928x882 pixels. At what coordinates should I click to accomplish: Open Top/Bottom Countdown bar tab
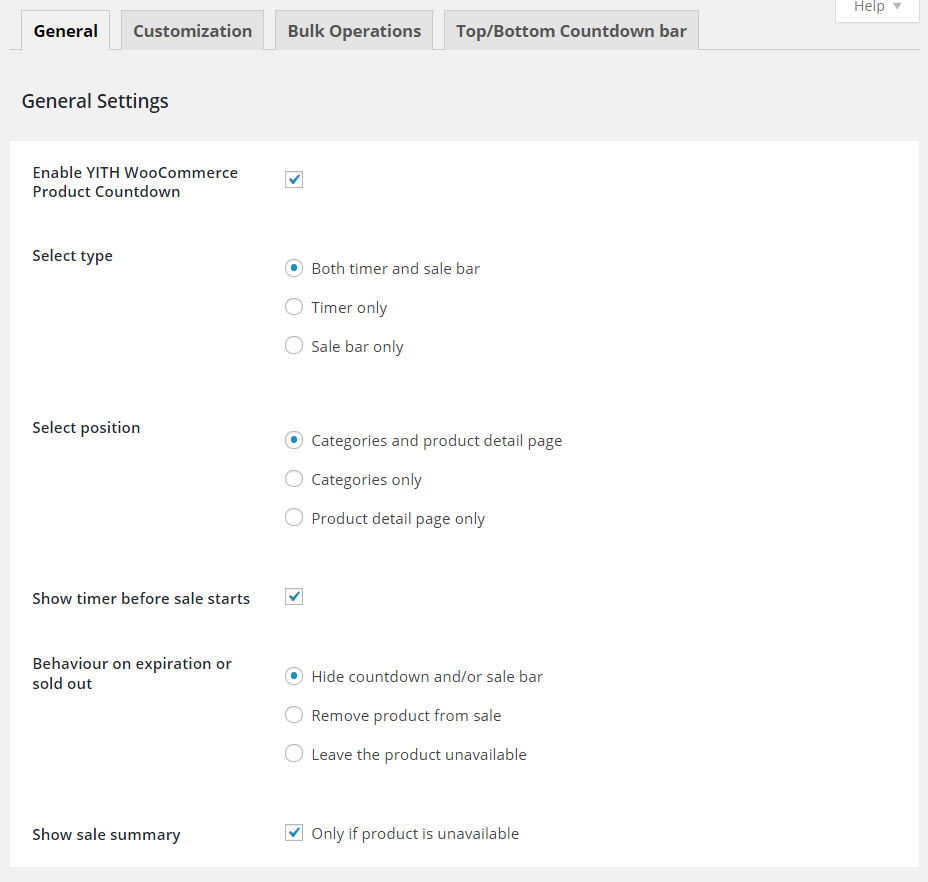(571, 31)
